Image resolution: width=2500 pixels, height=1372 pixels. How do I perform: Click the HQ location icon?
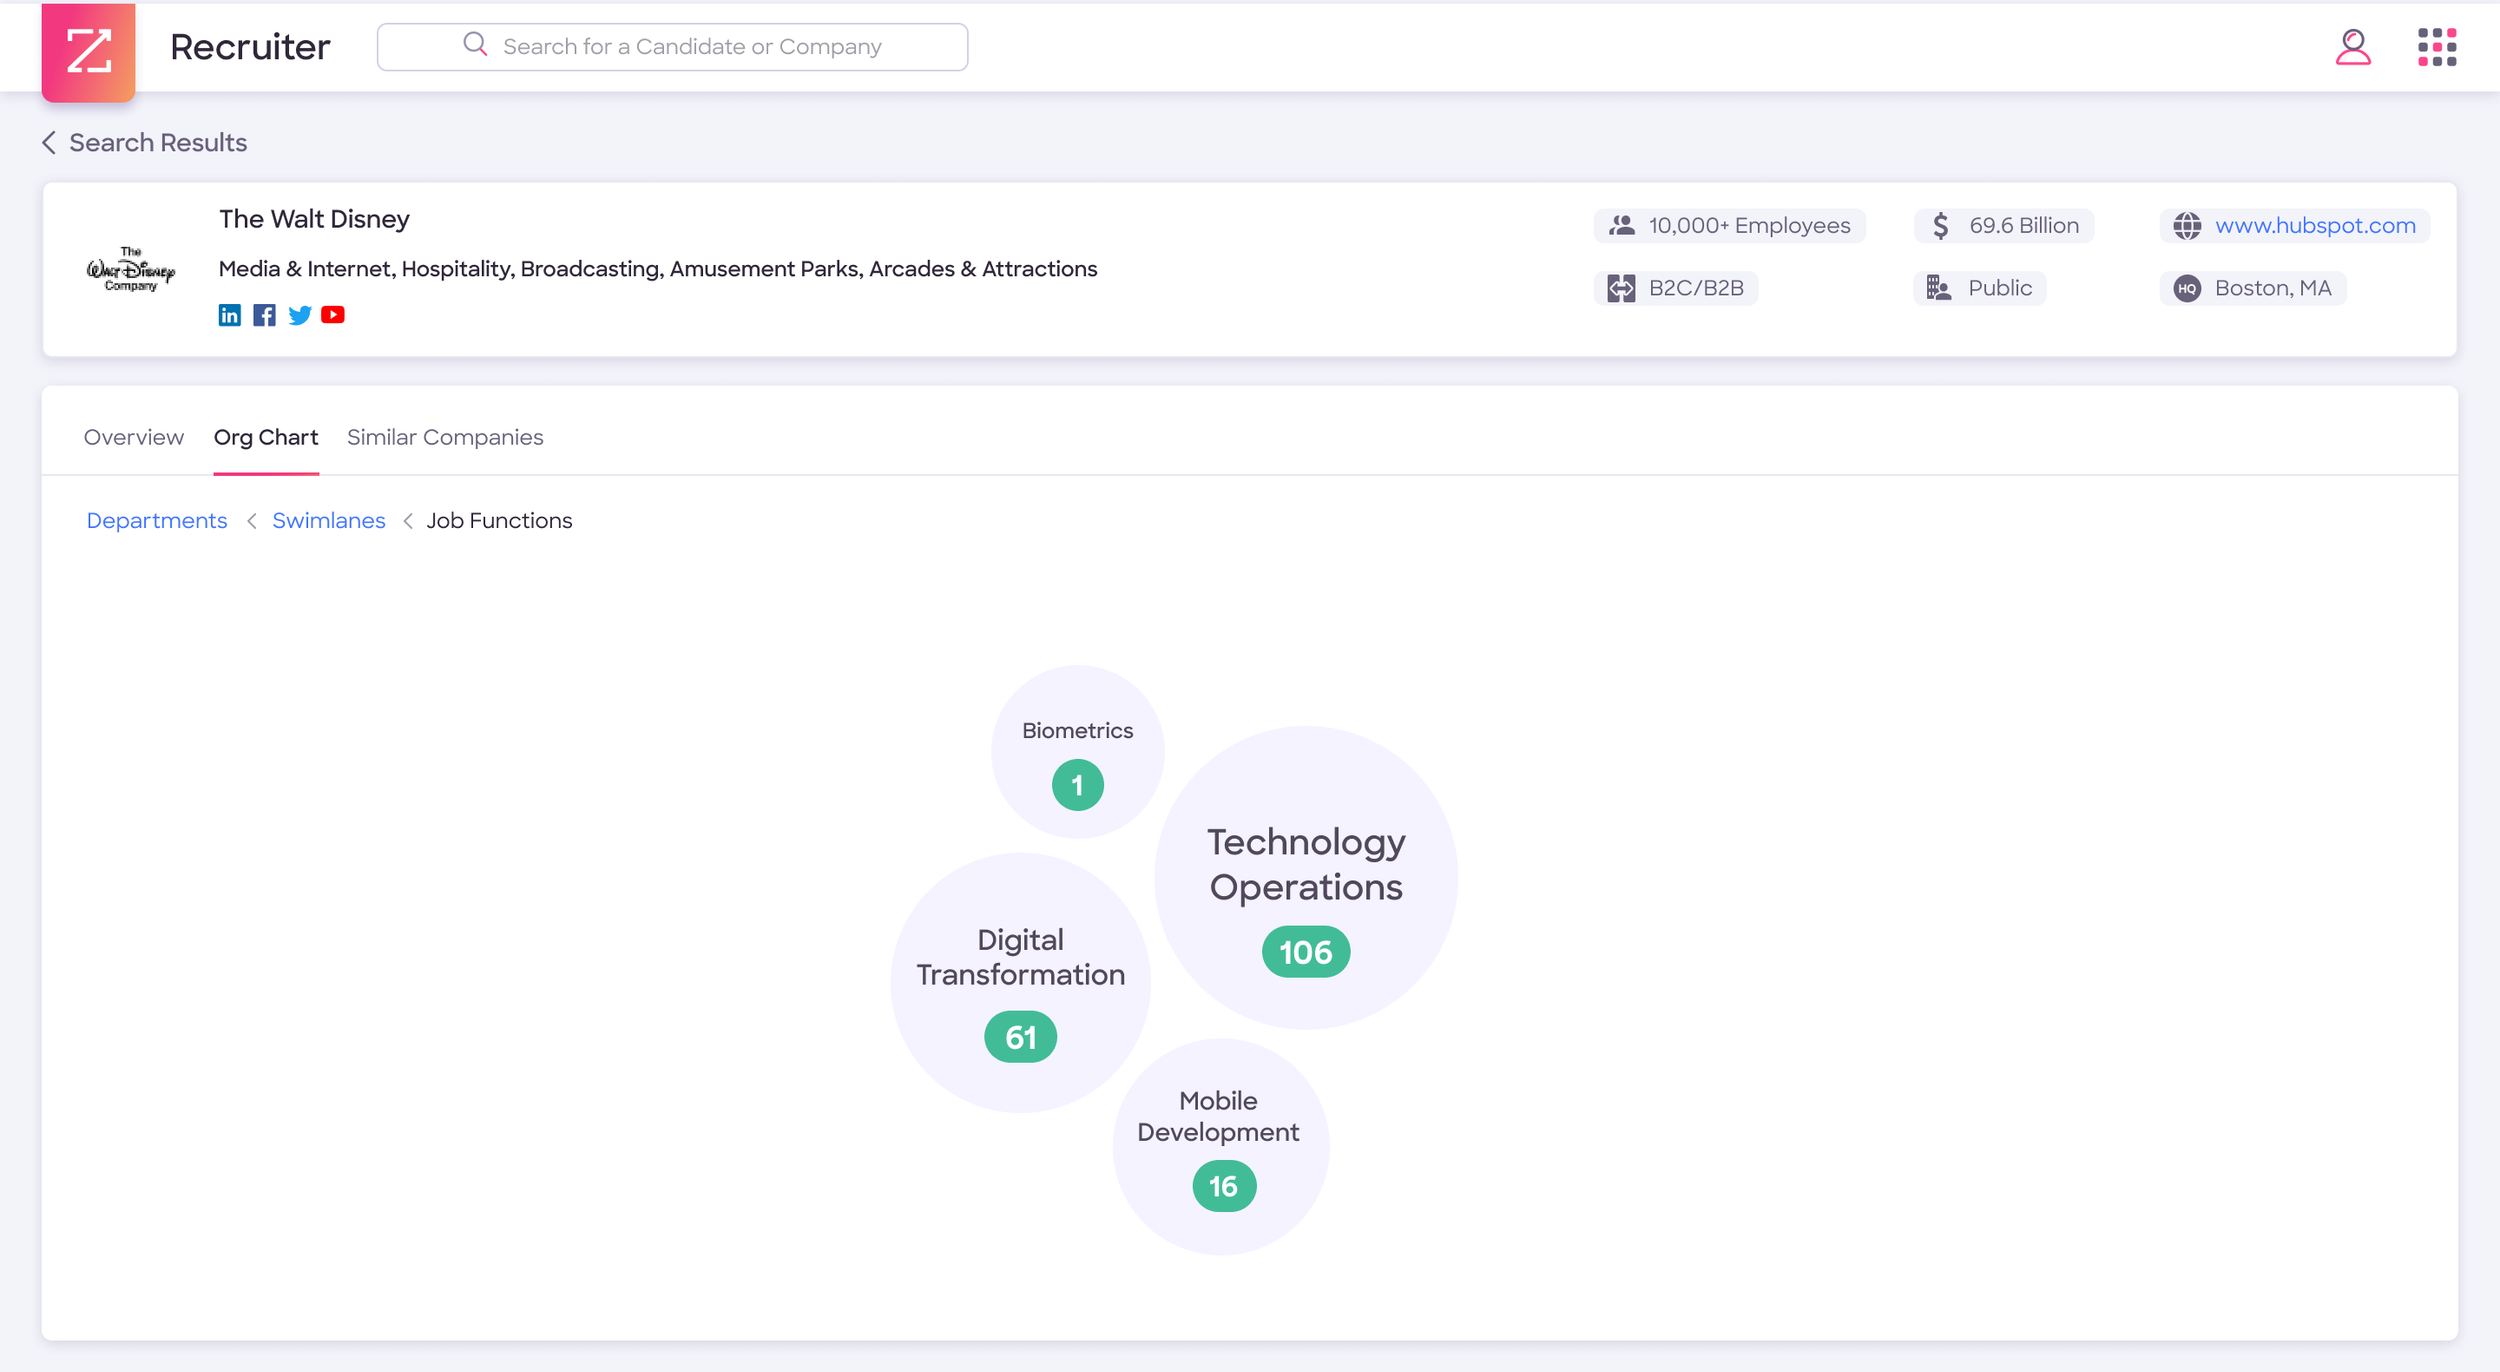pyautogui.click(x=2187, y=288)
